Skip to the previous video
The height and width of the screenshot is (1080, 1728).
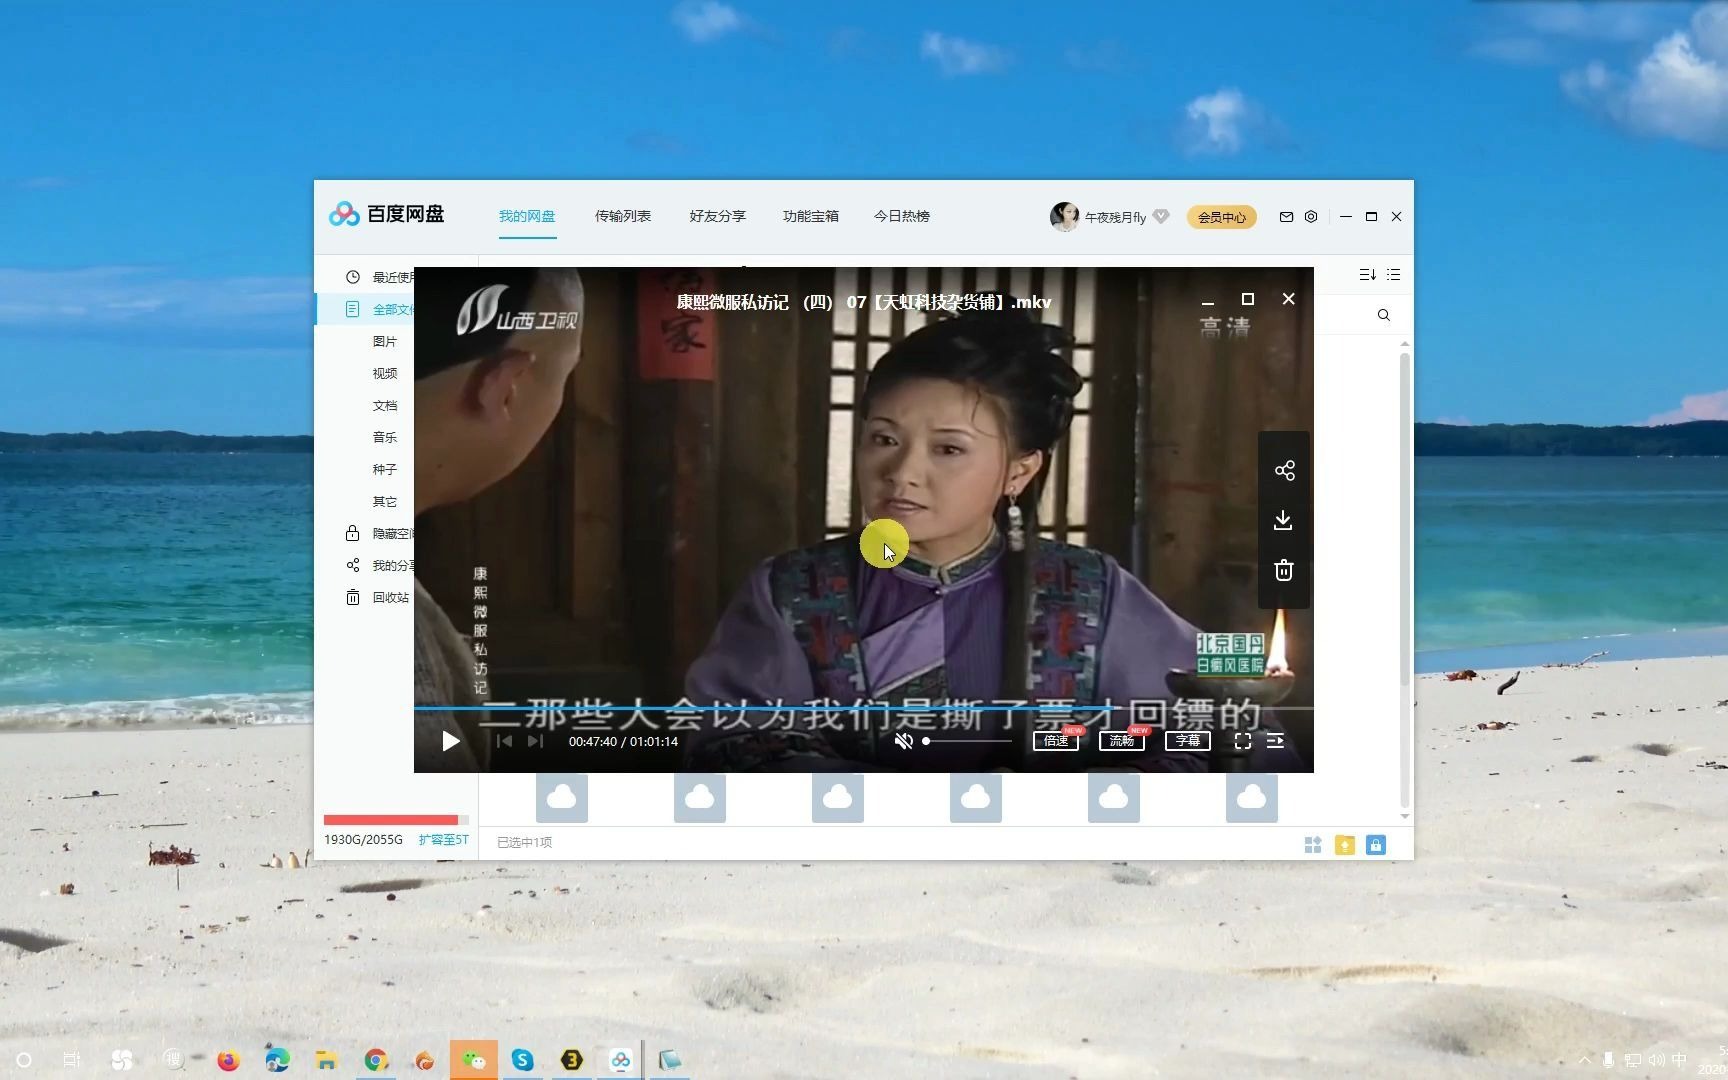click(x=504, y=741)
